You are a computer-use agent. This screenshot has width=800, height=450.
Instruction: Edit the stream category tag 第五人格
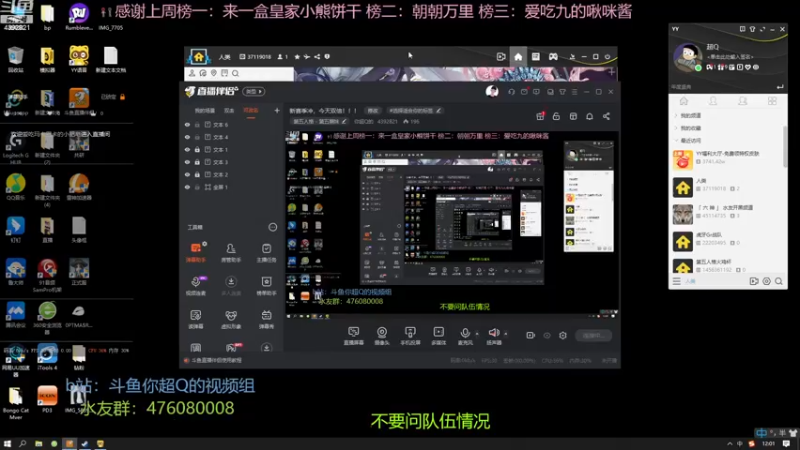tap(319, 121)
